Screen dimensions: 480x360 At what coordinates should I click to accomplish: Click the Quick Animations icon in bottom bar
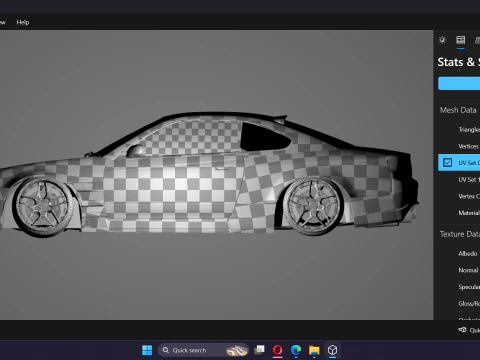462,330
